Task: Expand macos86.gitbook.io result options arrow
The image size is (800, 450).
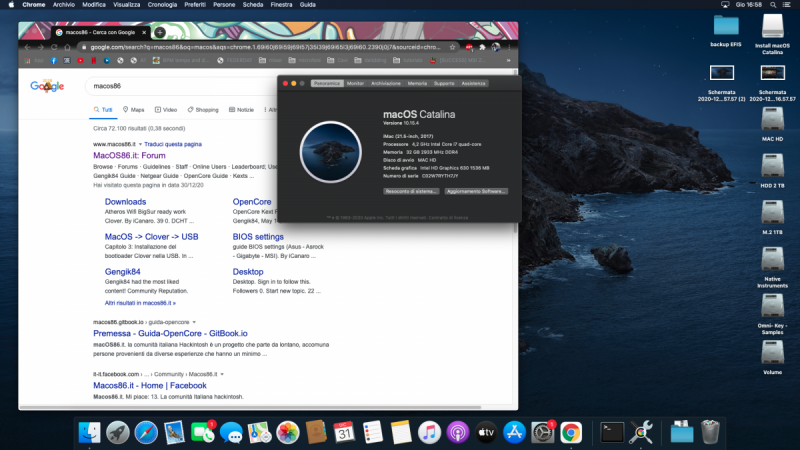Action: pyautogui.click(x=194, y=322)
